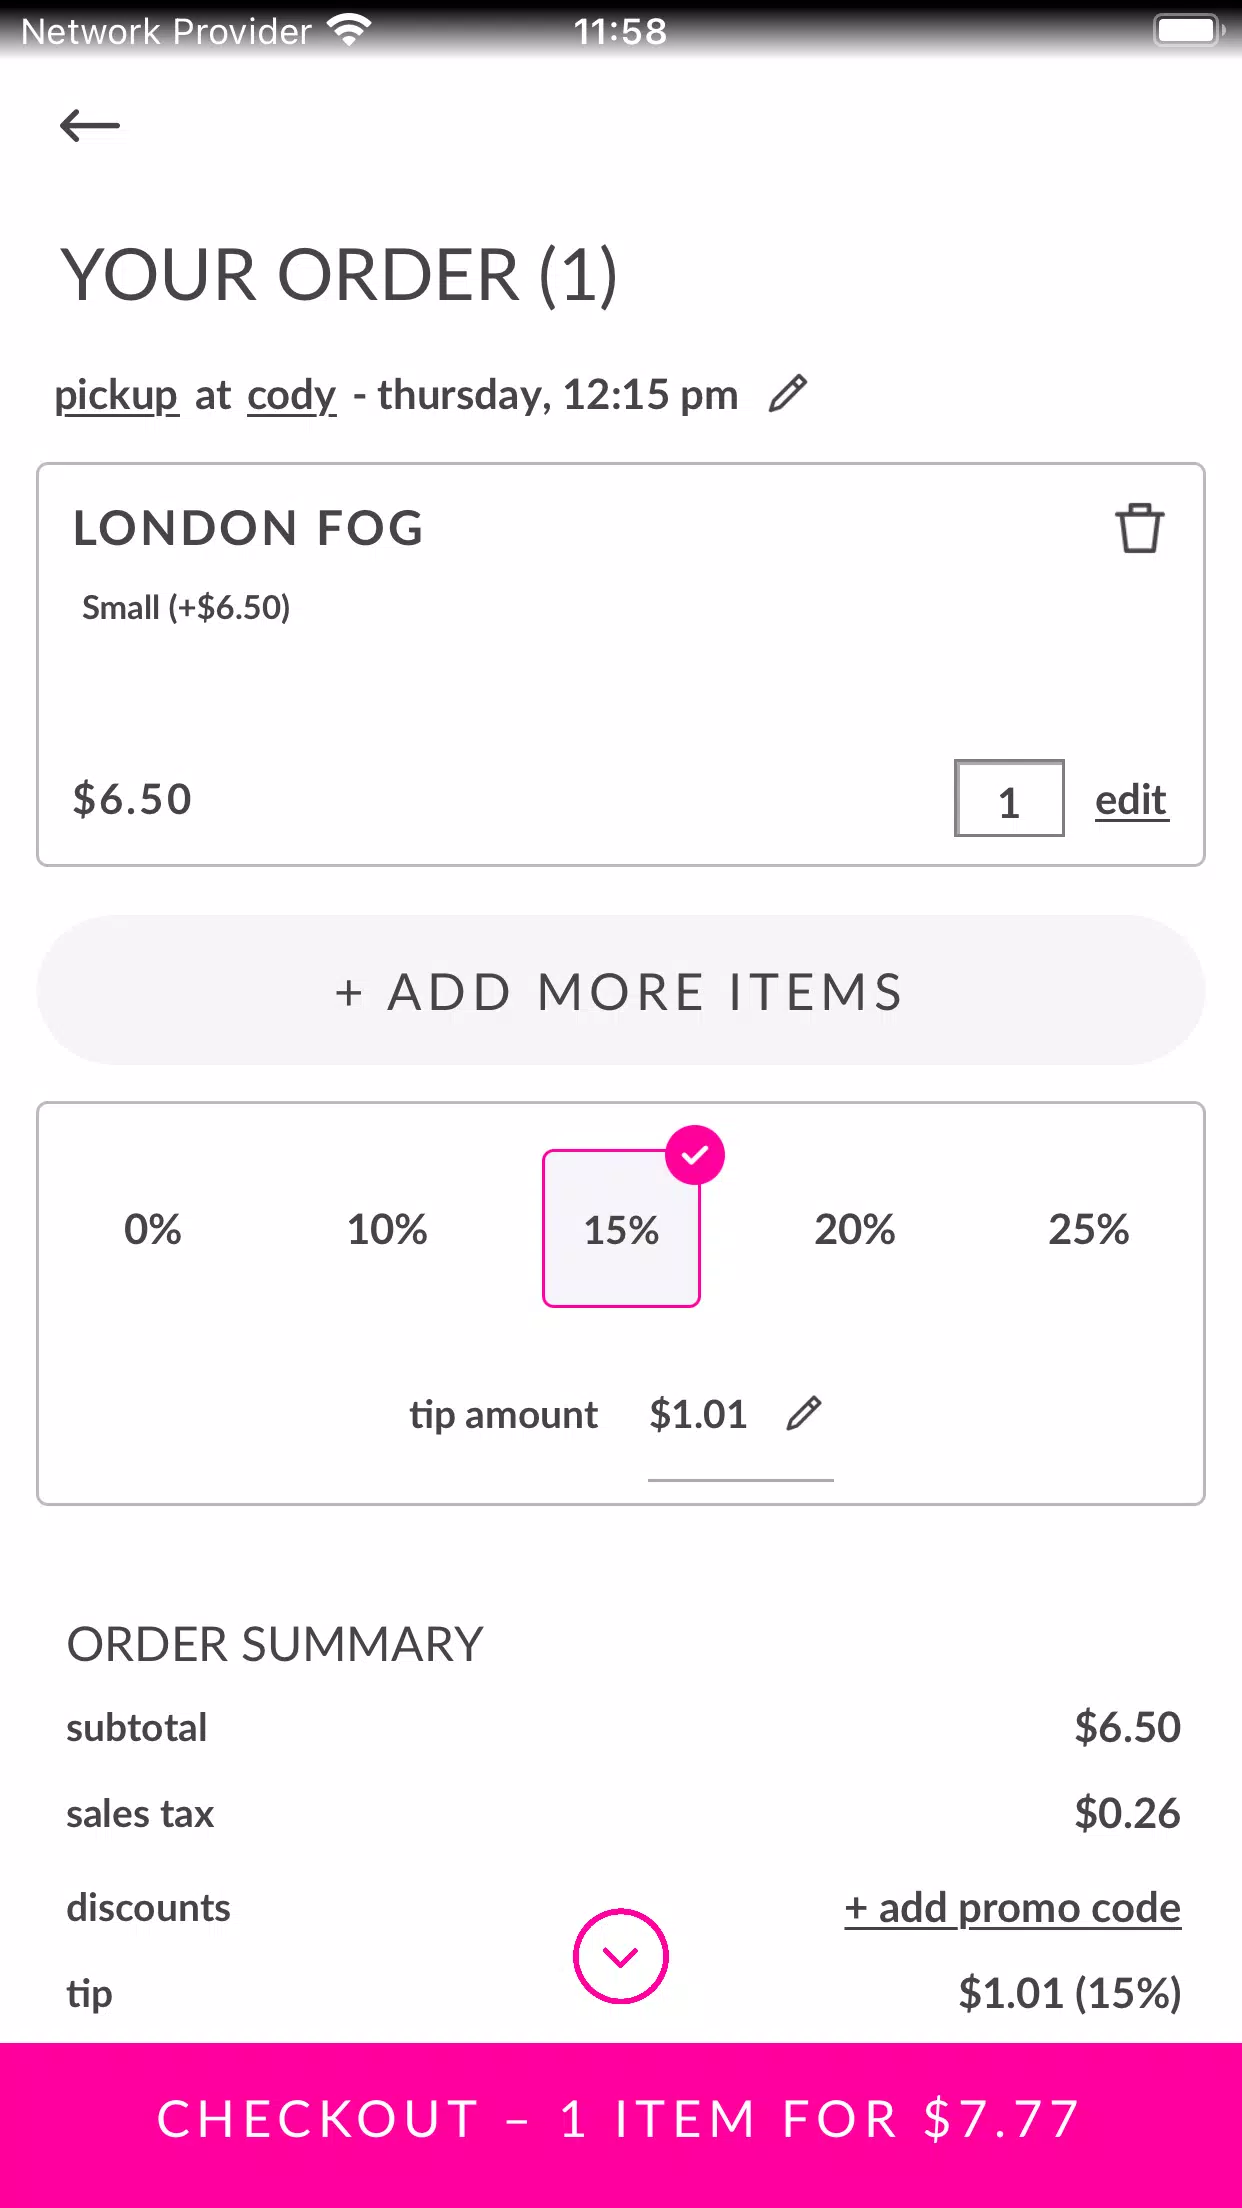Tap pink checkmark badge on 15% tip
Screen dimensions: 1242x2208
[695, 1155]
